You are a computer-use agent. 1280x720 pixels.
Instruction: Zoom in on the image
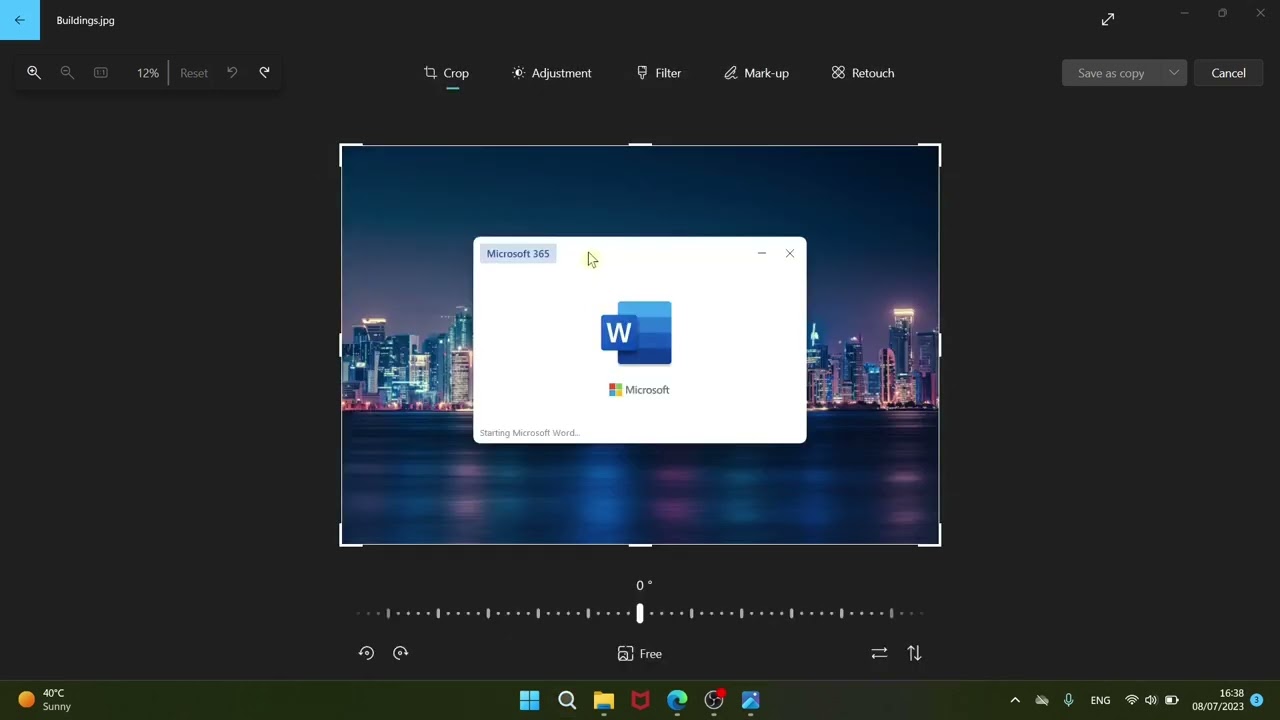[x=34, y=73]
